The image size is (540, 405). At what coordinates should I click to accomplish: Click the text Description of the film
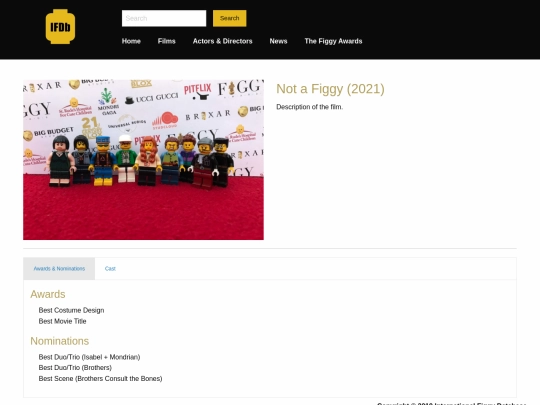tap(310, 107)
